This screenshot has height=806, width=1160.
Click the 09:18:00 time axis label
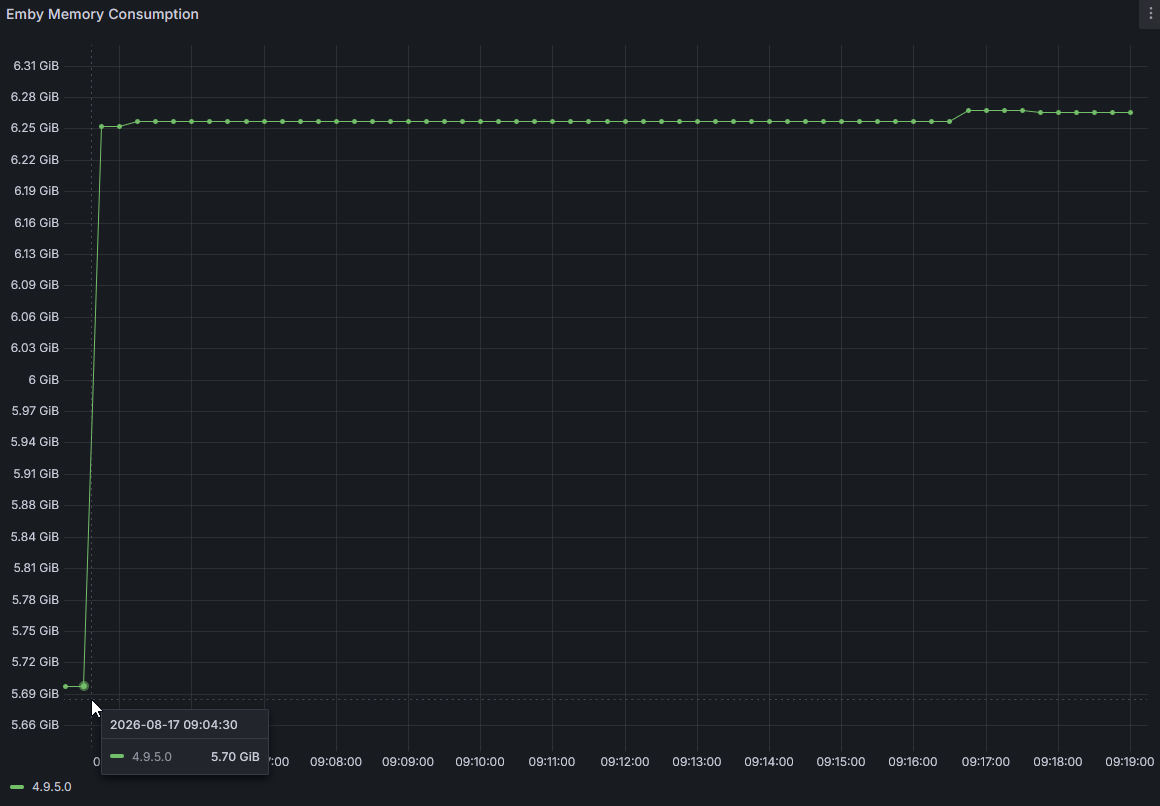click(x=1058, y=762)
